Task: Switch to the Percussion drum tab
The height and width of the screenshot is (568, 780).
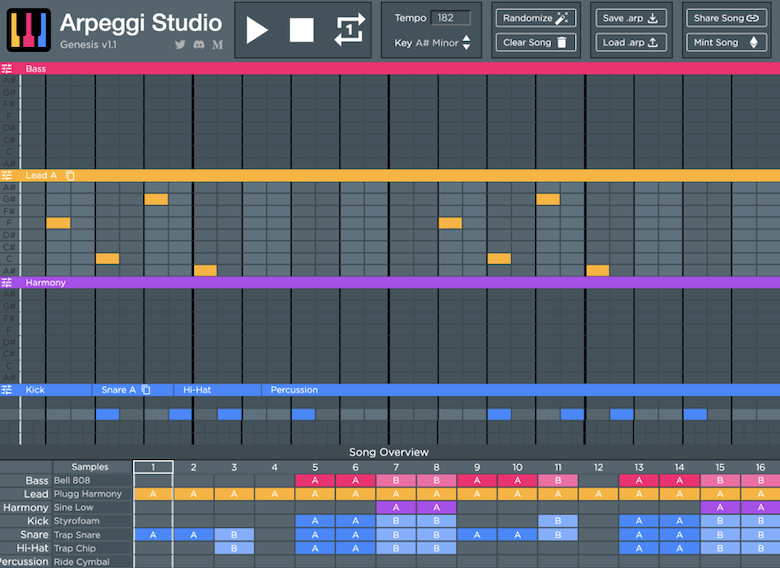Action: click(x=294, y=390)
